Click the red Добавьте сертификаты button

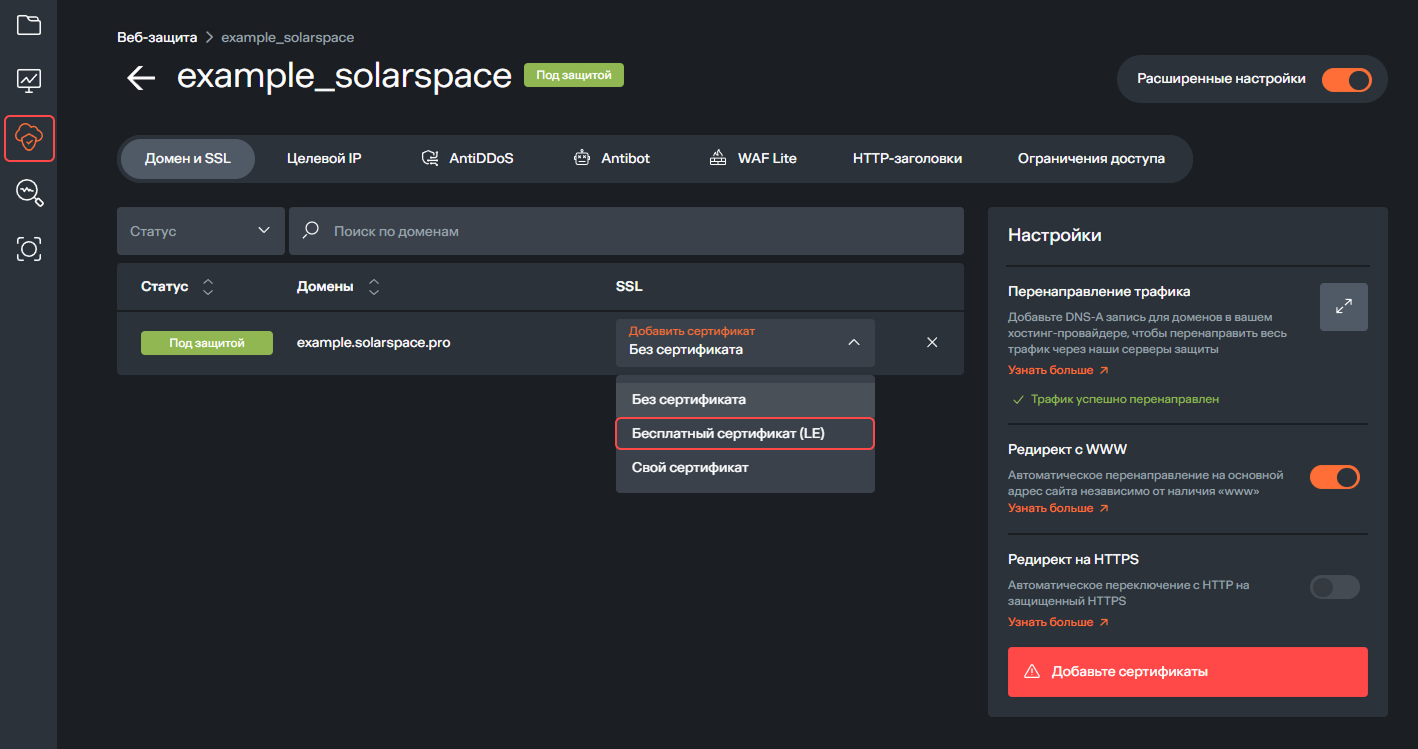(1187, 672)
